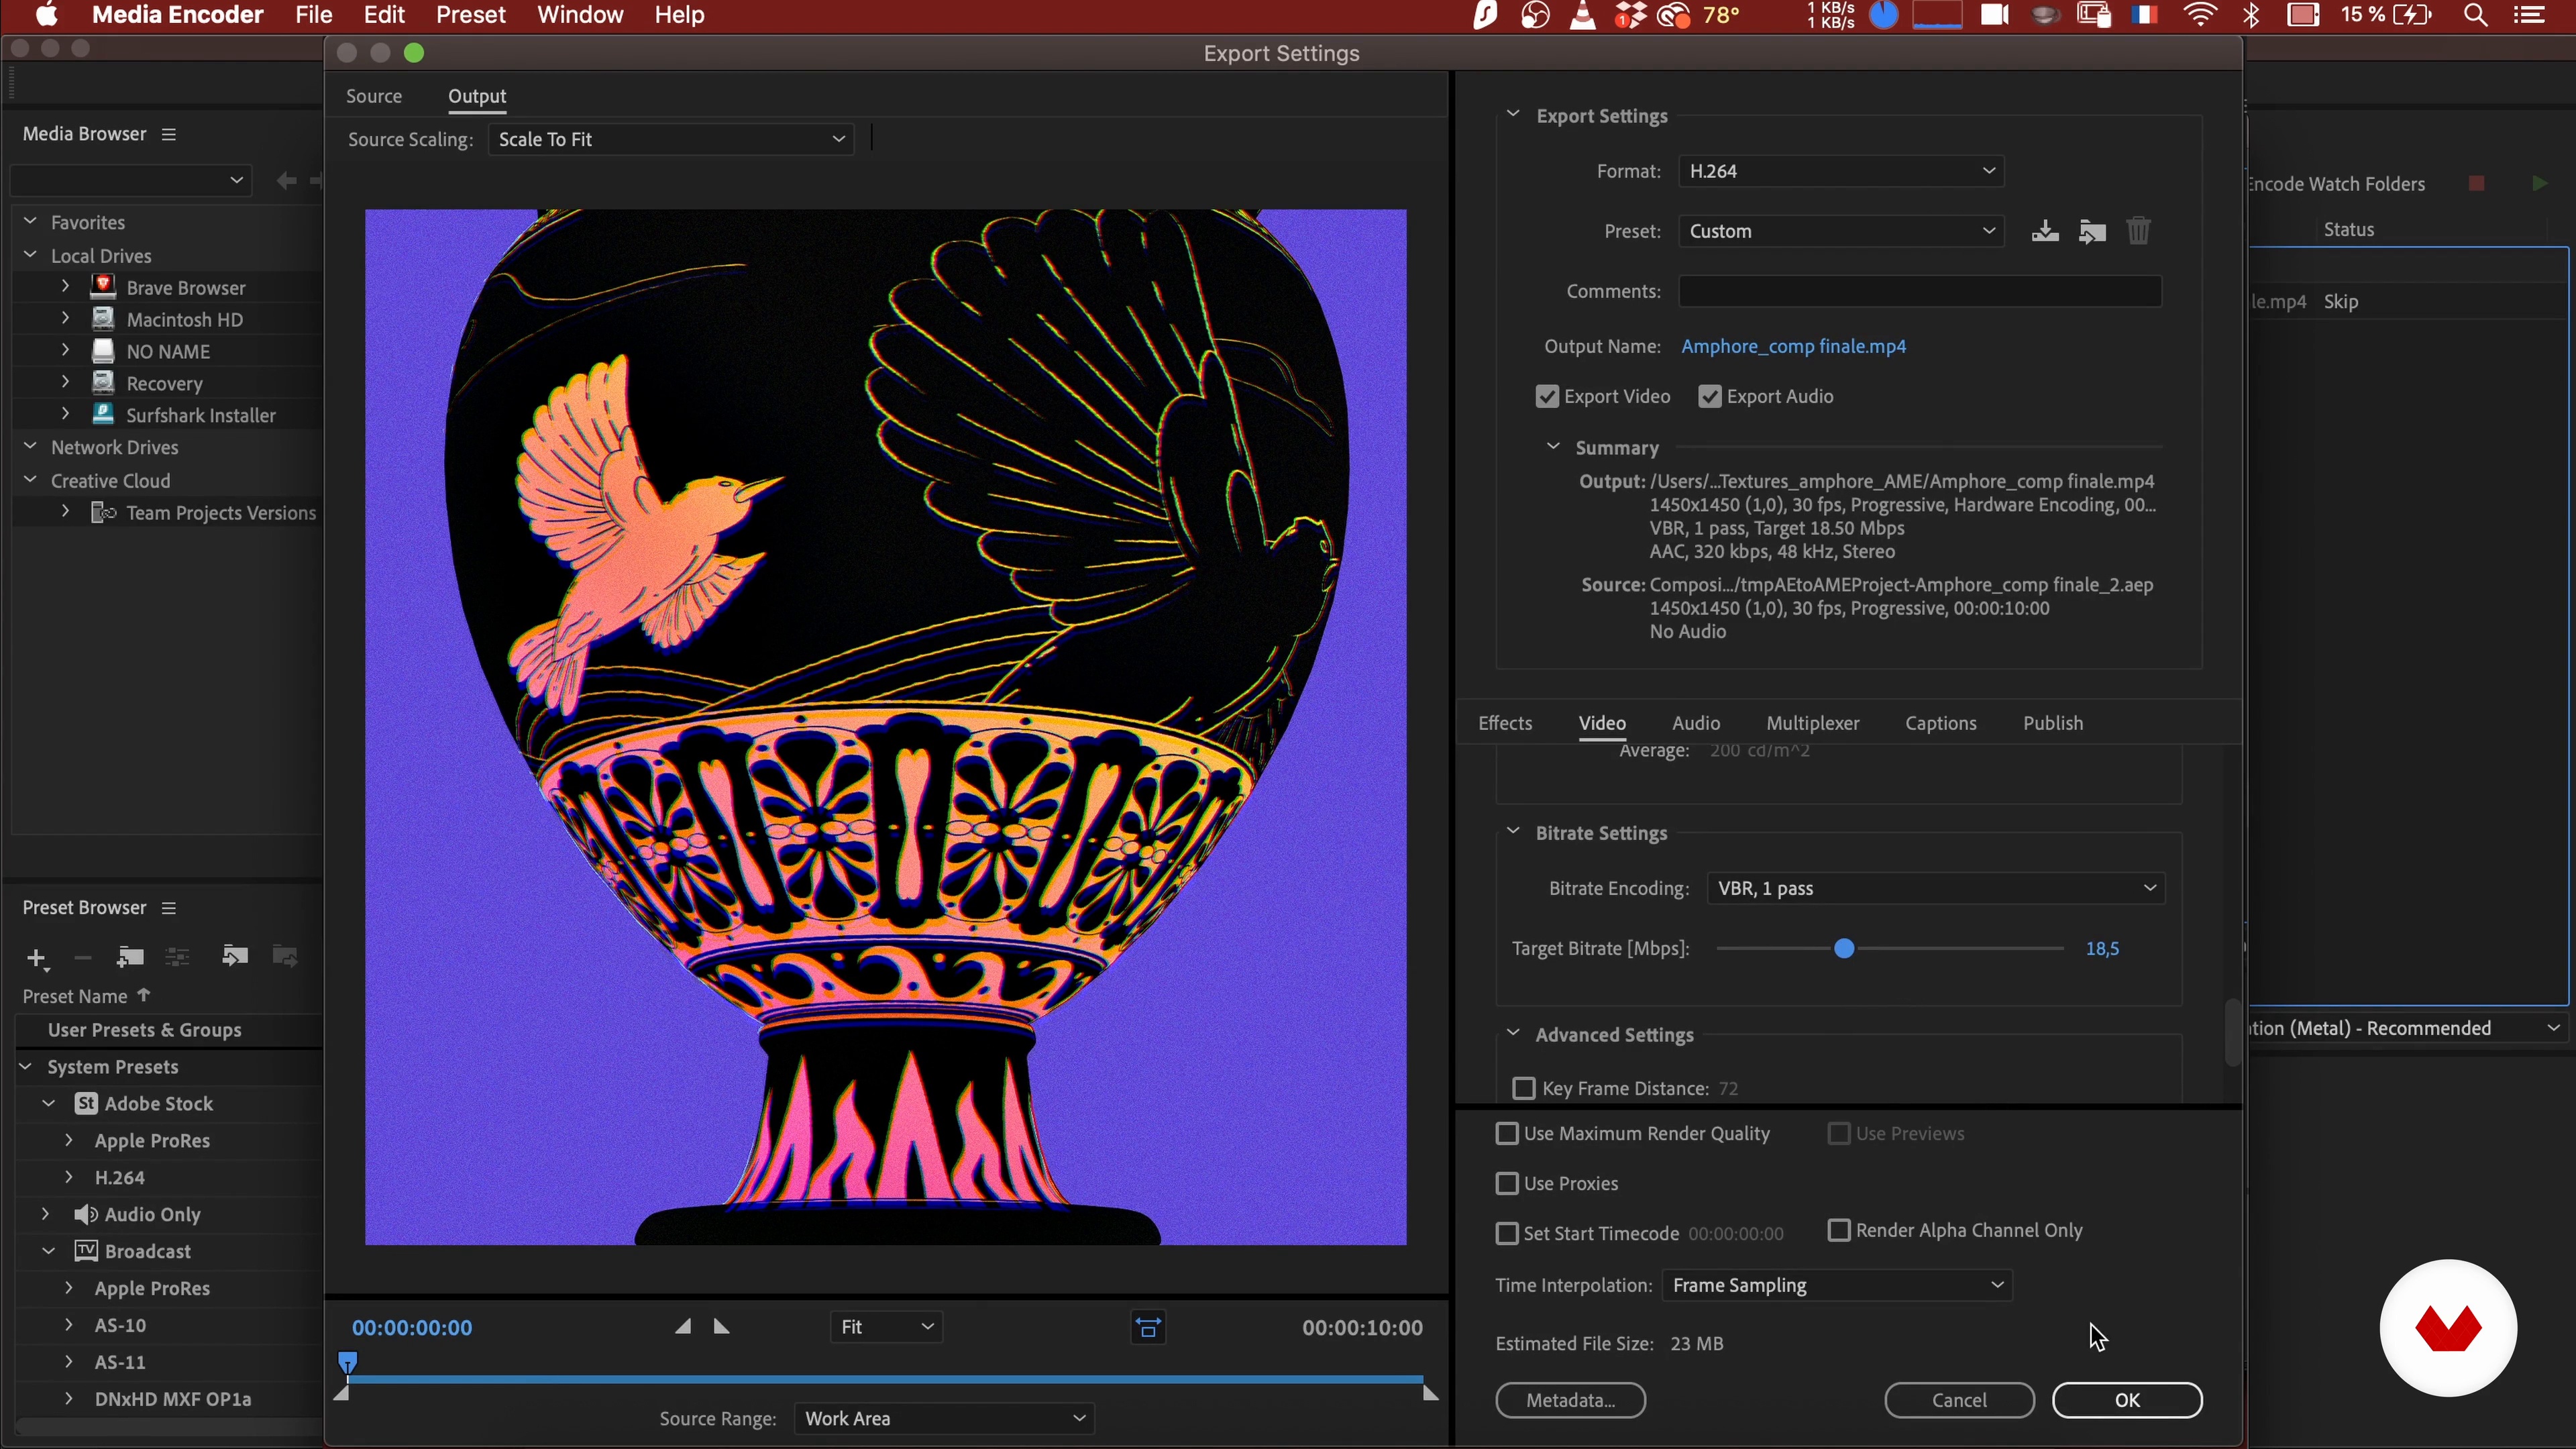Click output name Amphore_comp finale.mp4 link
Image resolution: width=2576 pixels, height=1449 pixels.
tap(1793, 347)
